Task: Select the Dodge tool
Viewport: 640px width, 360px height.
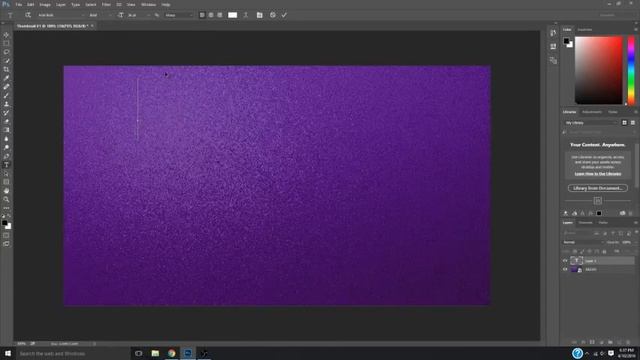Action: pyautogui.click(x=6, y=147)
